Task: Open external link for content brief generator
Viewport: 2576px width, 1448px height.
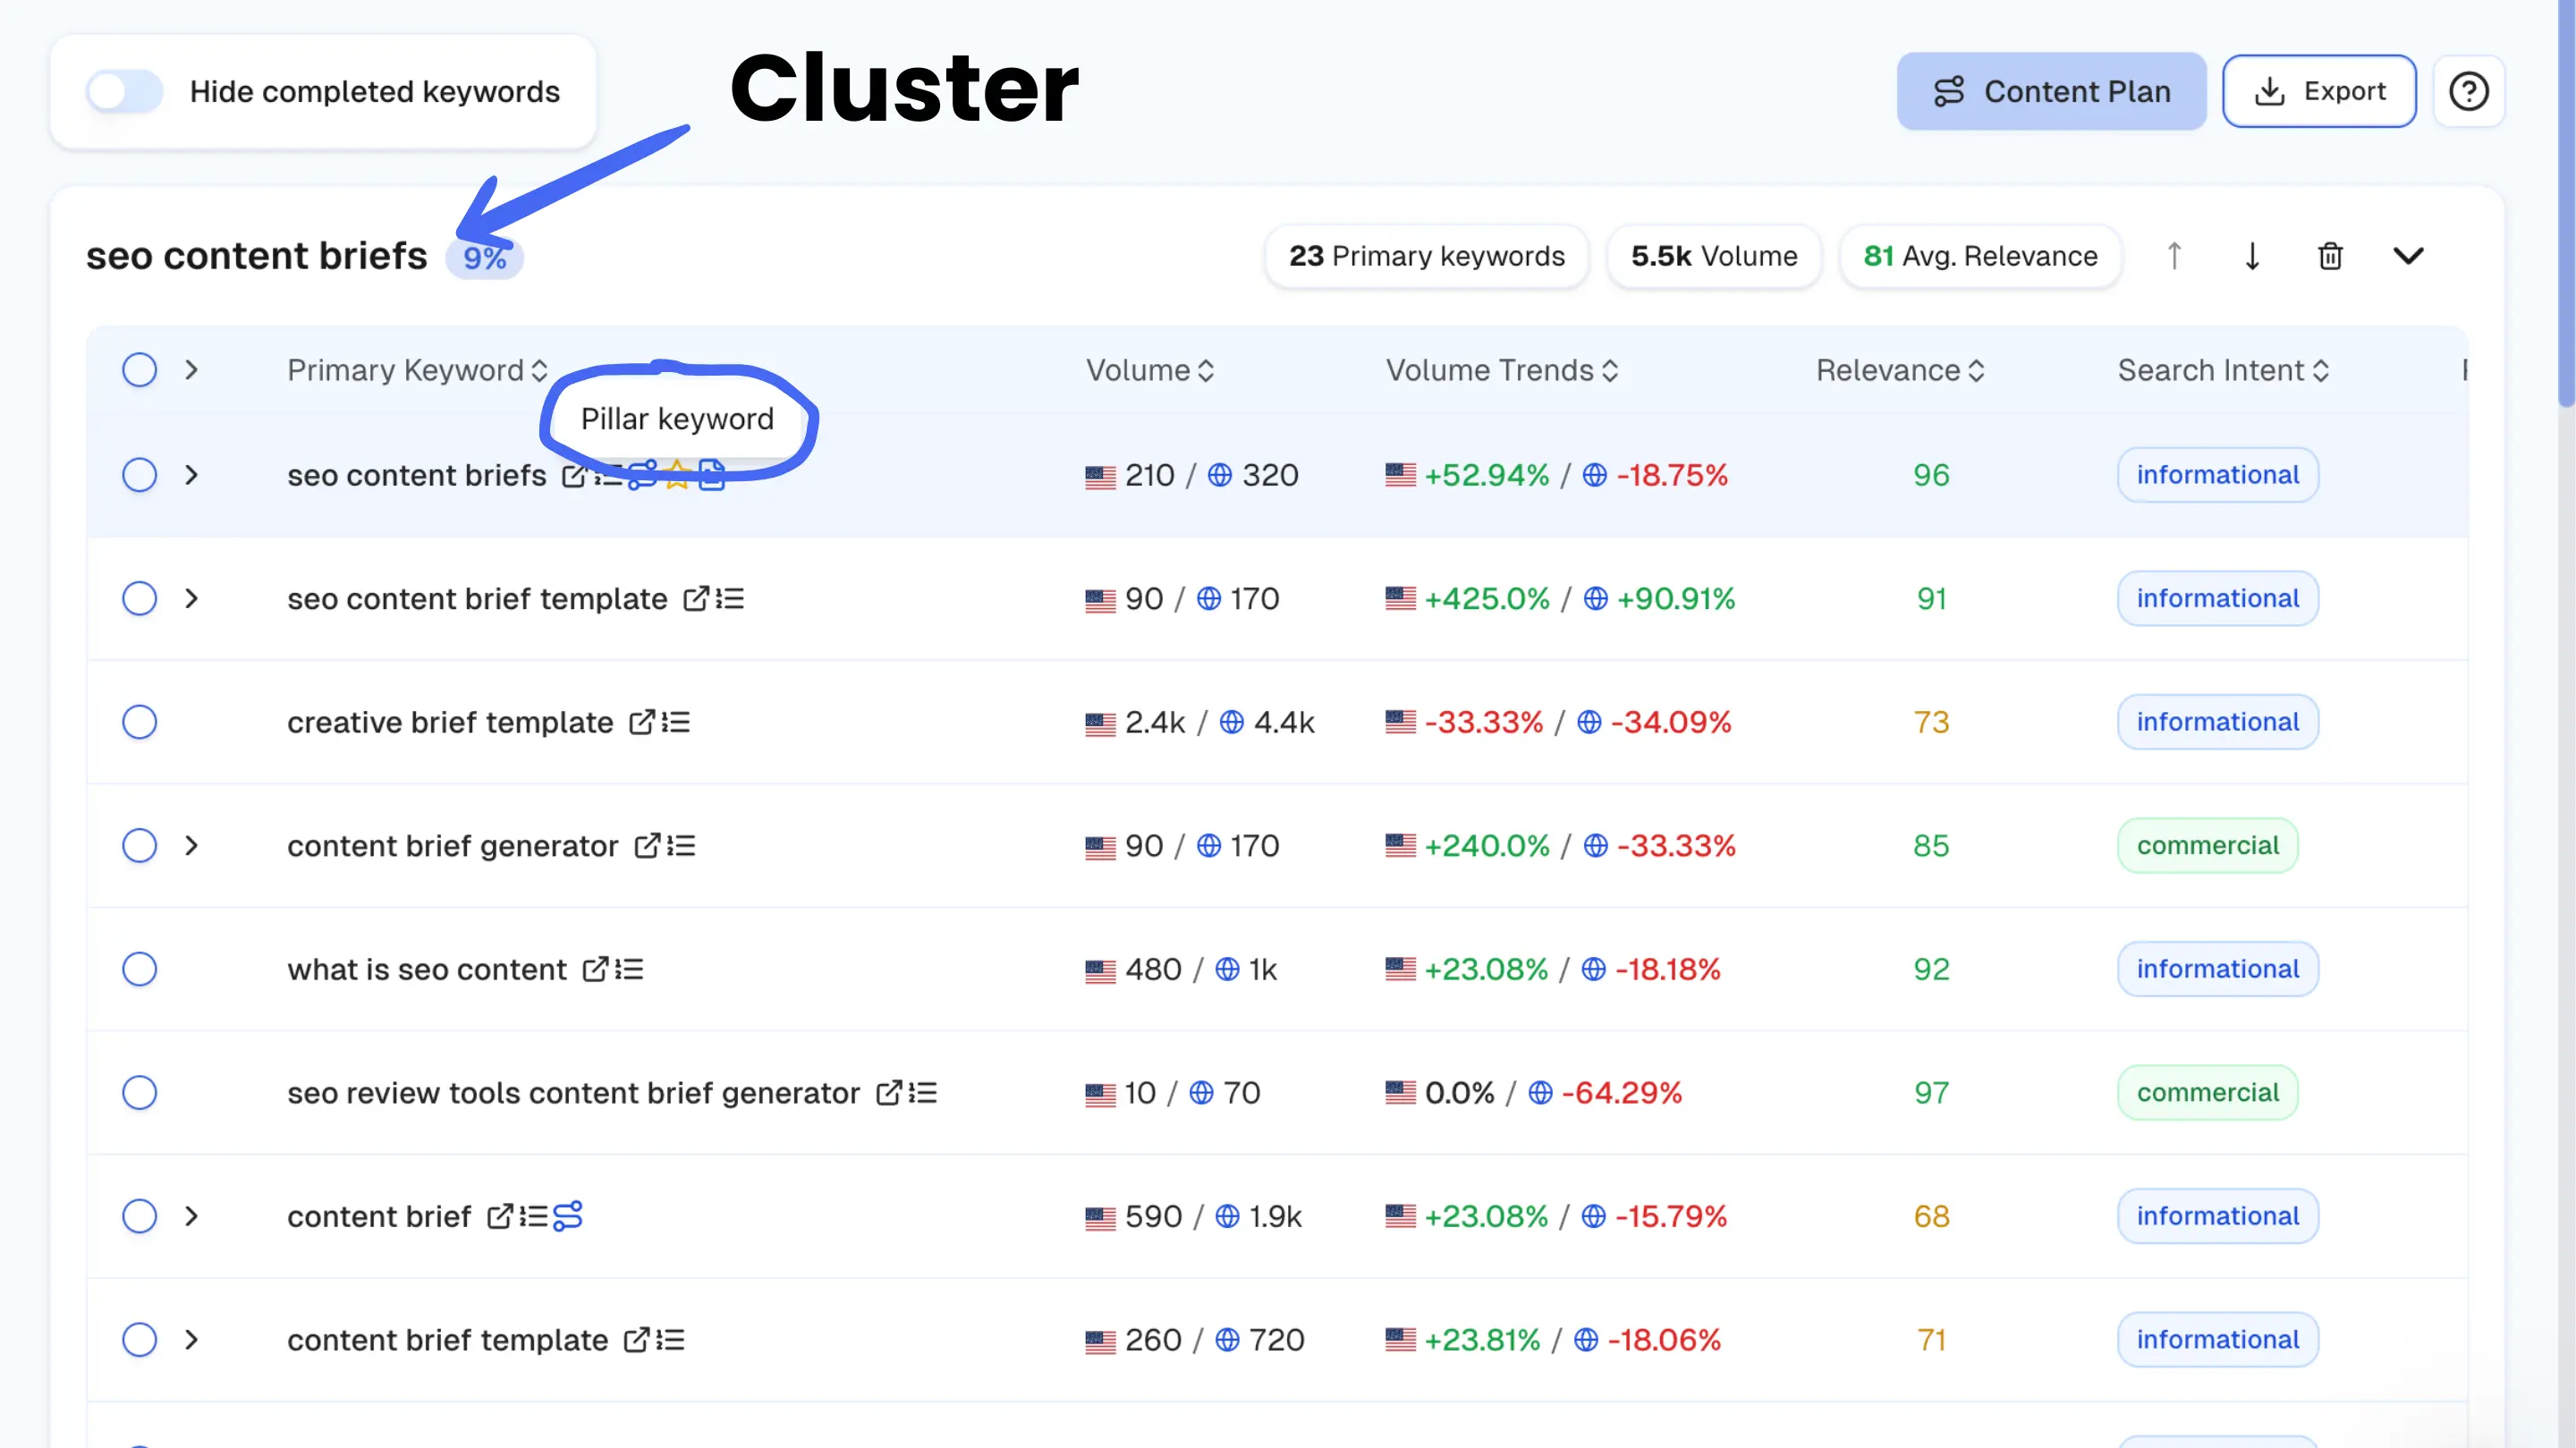Action: [x=647, y=846]
